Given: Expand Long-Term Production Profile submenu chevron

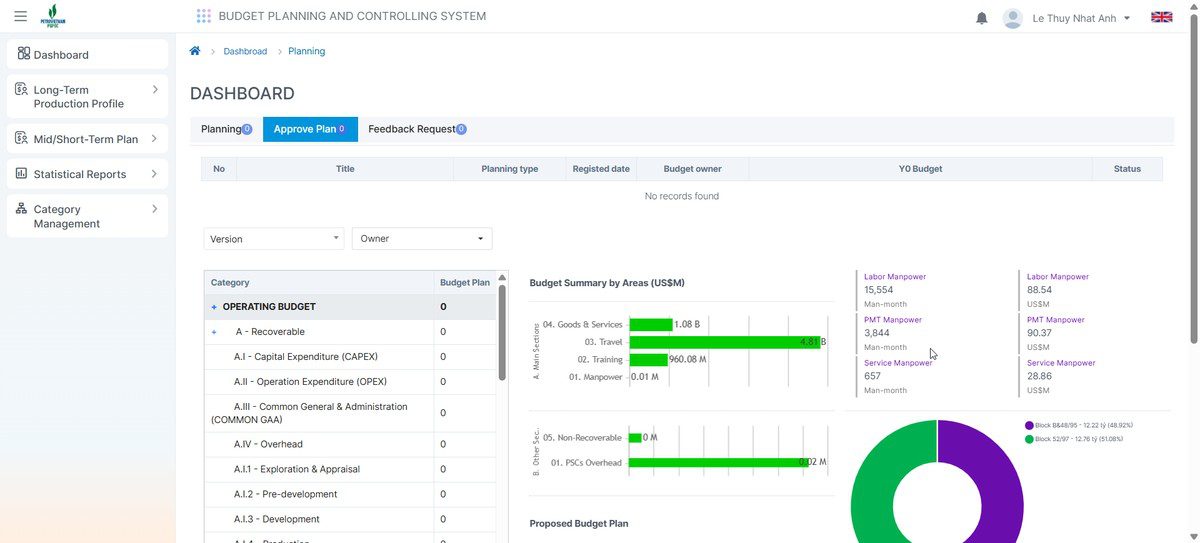Looking at the screenshot, I should point(155,90).
